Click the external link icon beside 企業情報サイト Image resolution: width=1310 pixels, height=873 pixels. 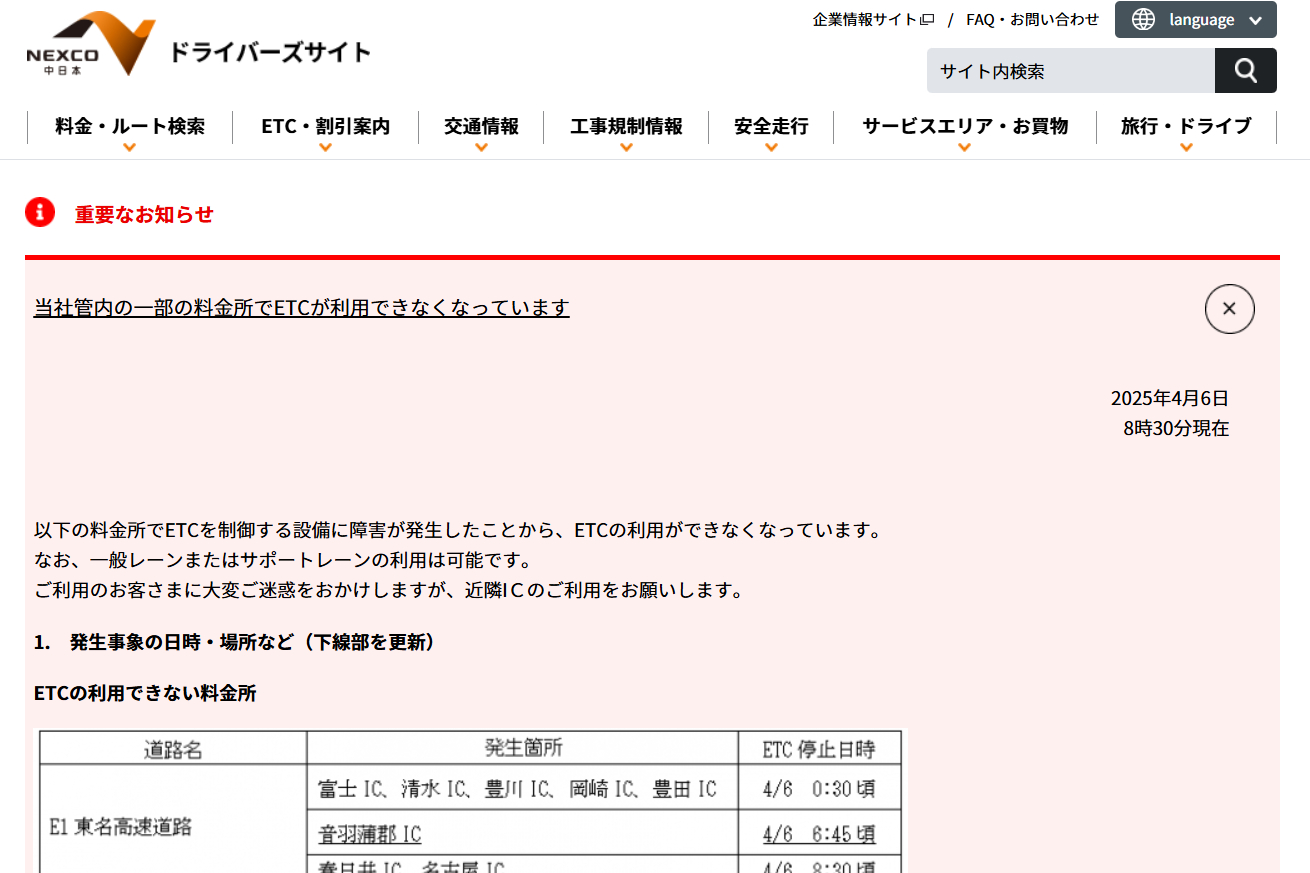(927, 20)
